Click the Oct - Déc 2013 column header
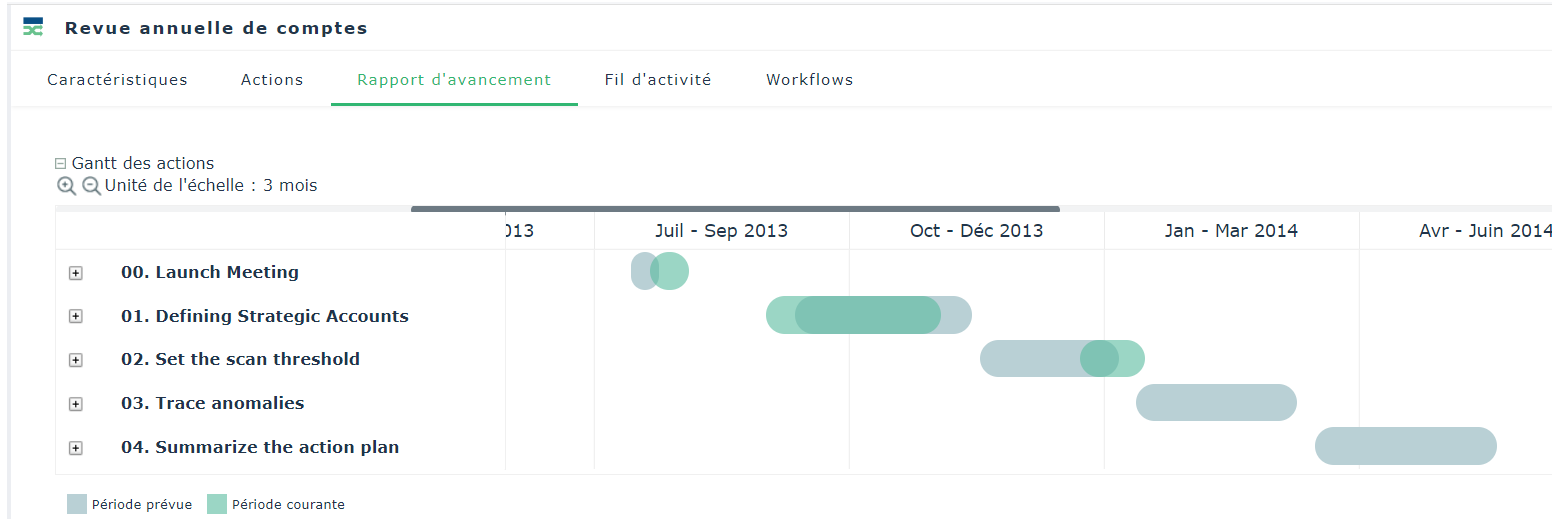Image resolution: width=1558 pixels, height=521 pixels. [x=976, y=231]
